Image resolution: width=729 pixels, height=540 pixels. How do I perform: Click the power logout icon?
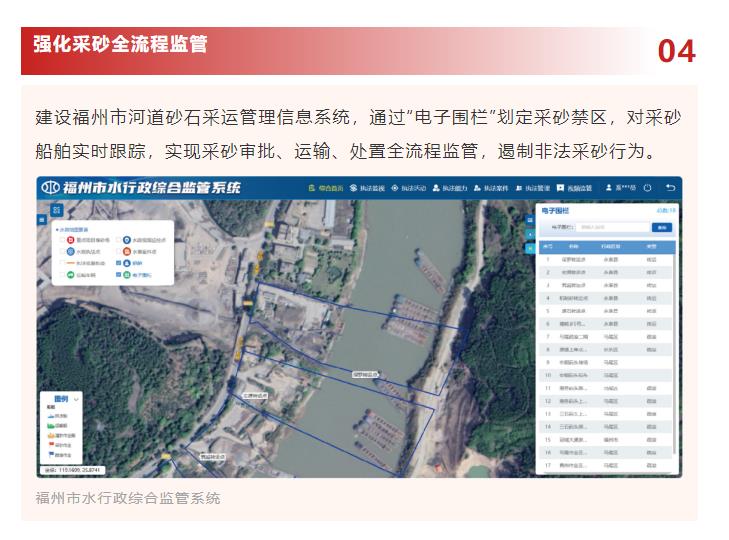pos(648,188)
